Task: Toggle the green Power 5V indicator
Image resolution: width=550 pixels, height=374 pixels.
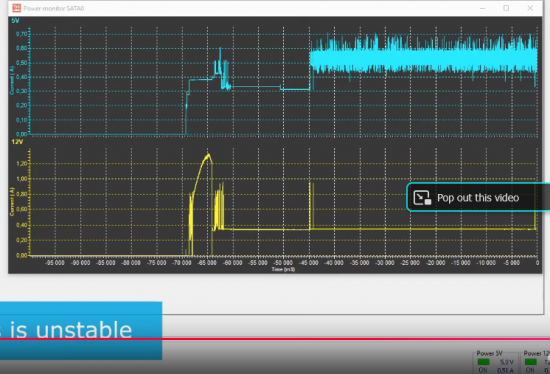Action: coord(483,362)
